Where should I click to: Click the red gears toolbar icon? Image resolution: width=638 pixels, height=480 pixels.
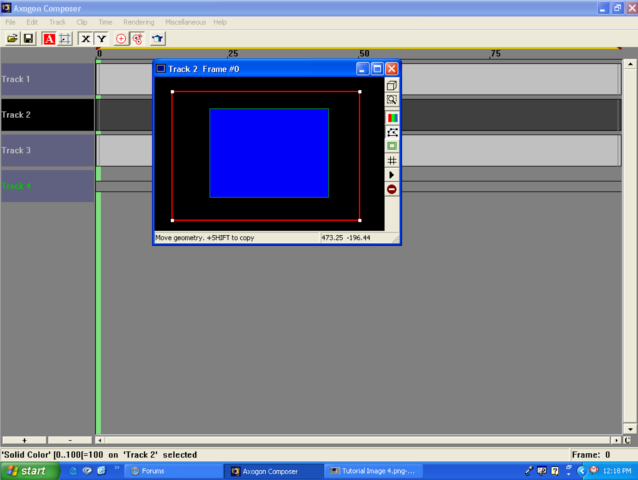click(x=138, y=39)
